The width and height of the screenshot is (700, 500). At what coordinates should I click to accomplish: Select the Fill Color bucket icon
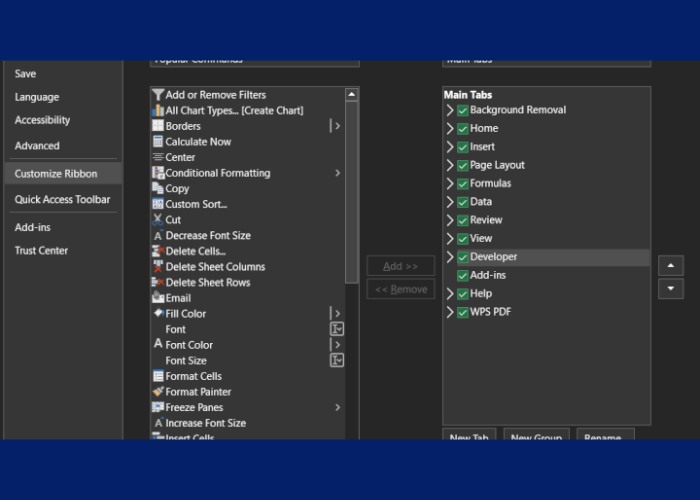[158, 313]
